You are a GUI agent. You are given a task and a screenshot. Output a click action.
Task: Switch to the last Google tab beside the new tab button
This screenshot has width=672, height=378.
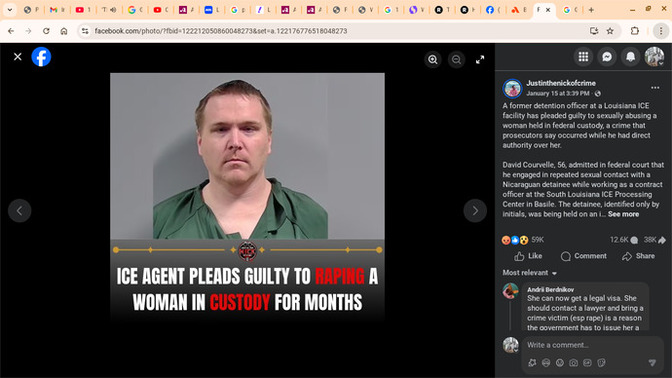click(570, 10)
